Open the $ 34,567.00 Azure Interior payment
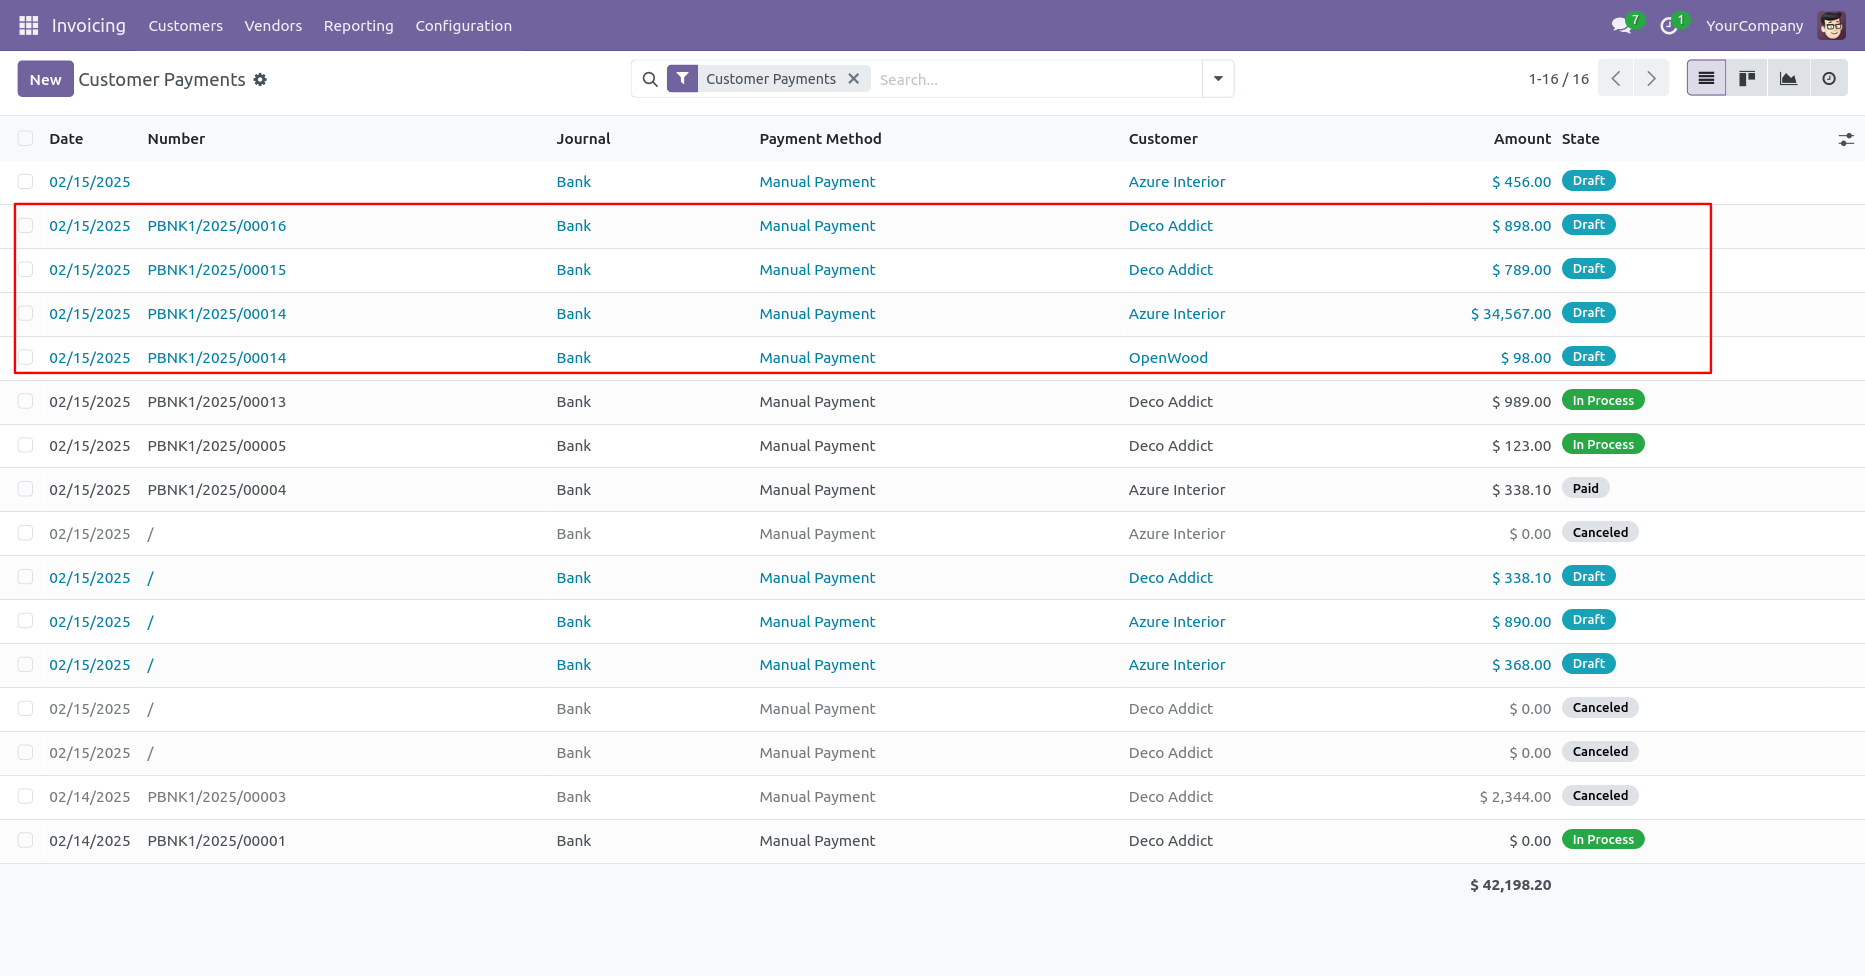The image size is (1865, 976). [1510, 314]
